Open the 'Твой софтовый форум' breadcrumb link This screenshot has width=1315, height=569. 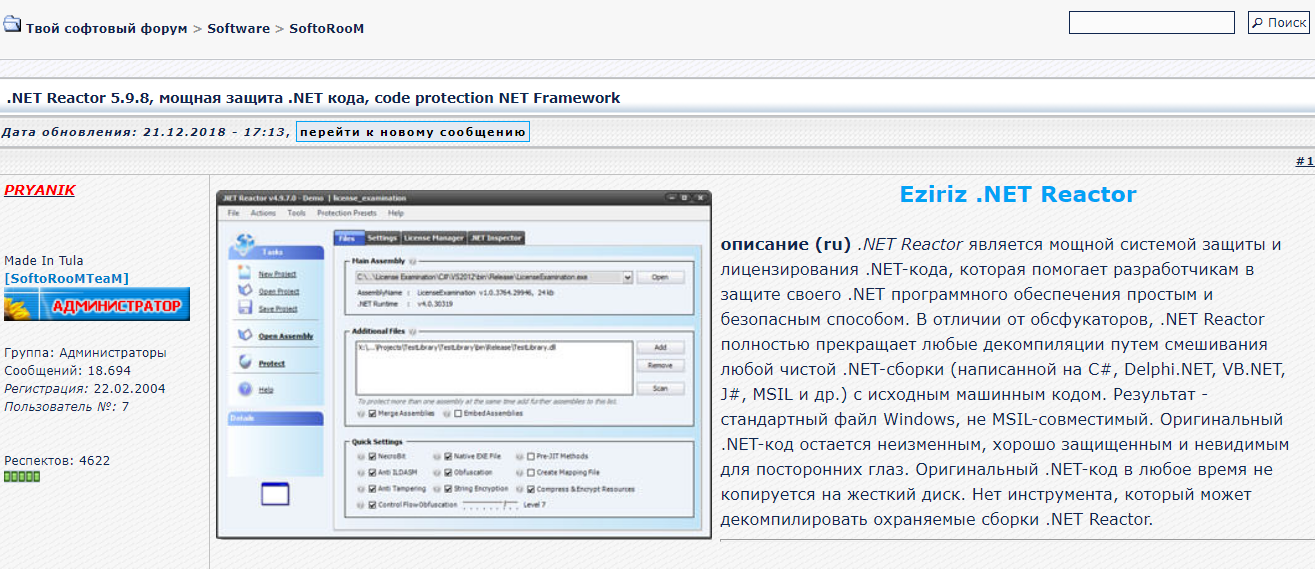pyautogui.click(x=107, y=28)
